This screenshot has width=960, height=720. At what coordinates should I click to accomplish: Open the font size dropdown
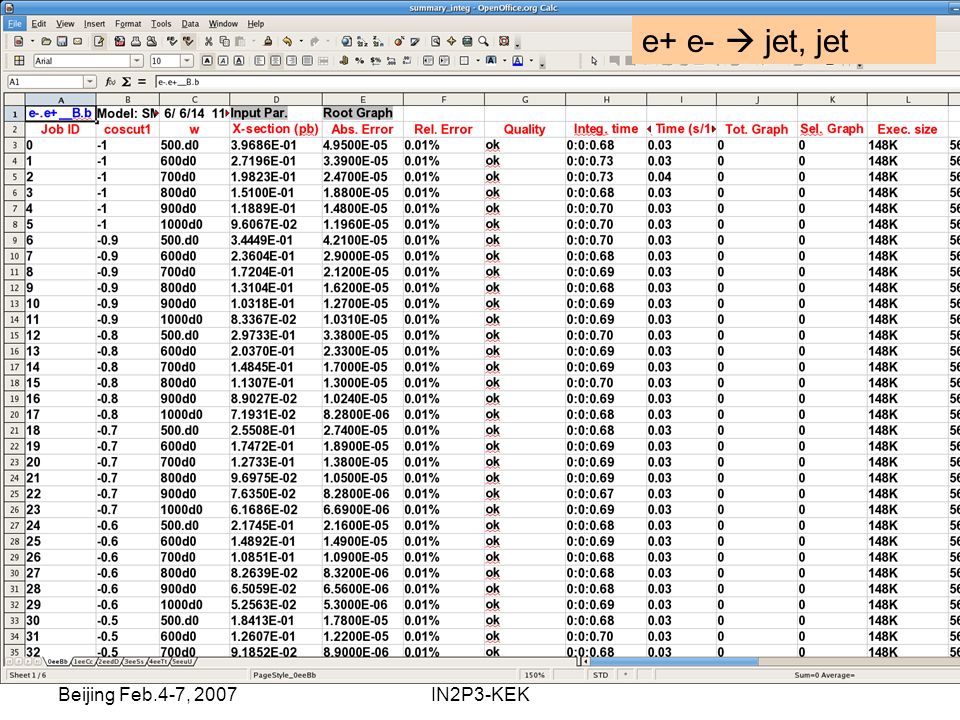point(187,61)
